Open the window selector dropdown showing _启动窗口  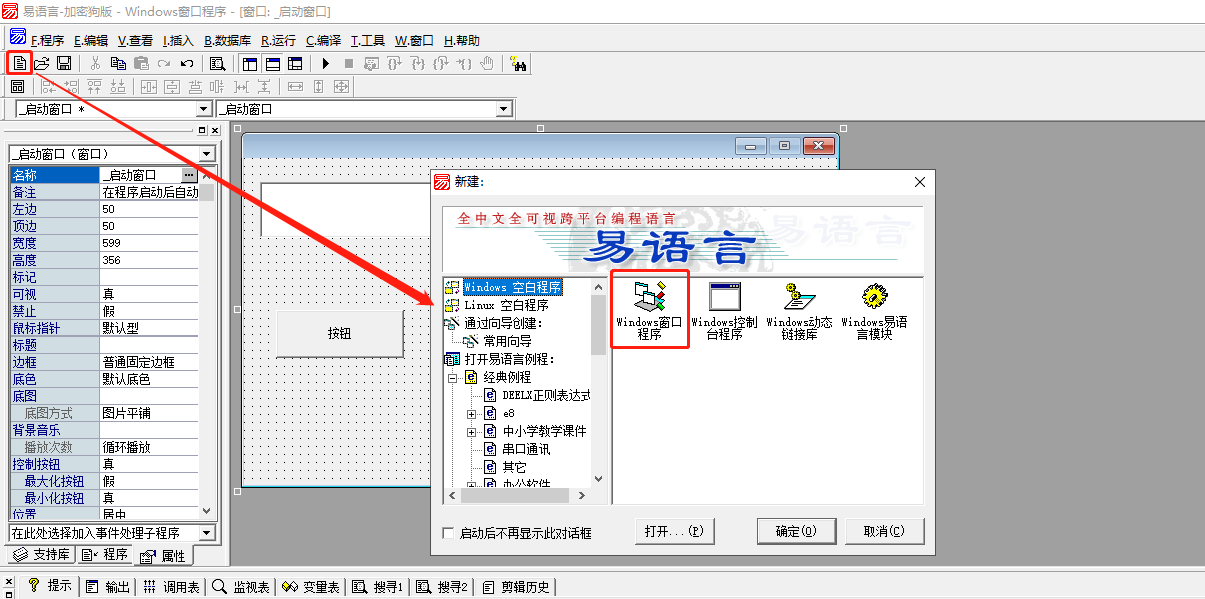(505, 108)
